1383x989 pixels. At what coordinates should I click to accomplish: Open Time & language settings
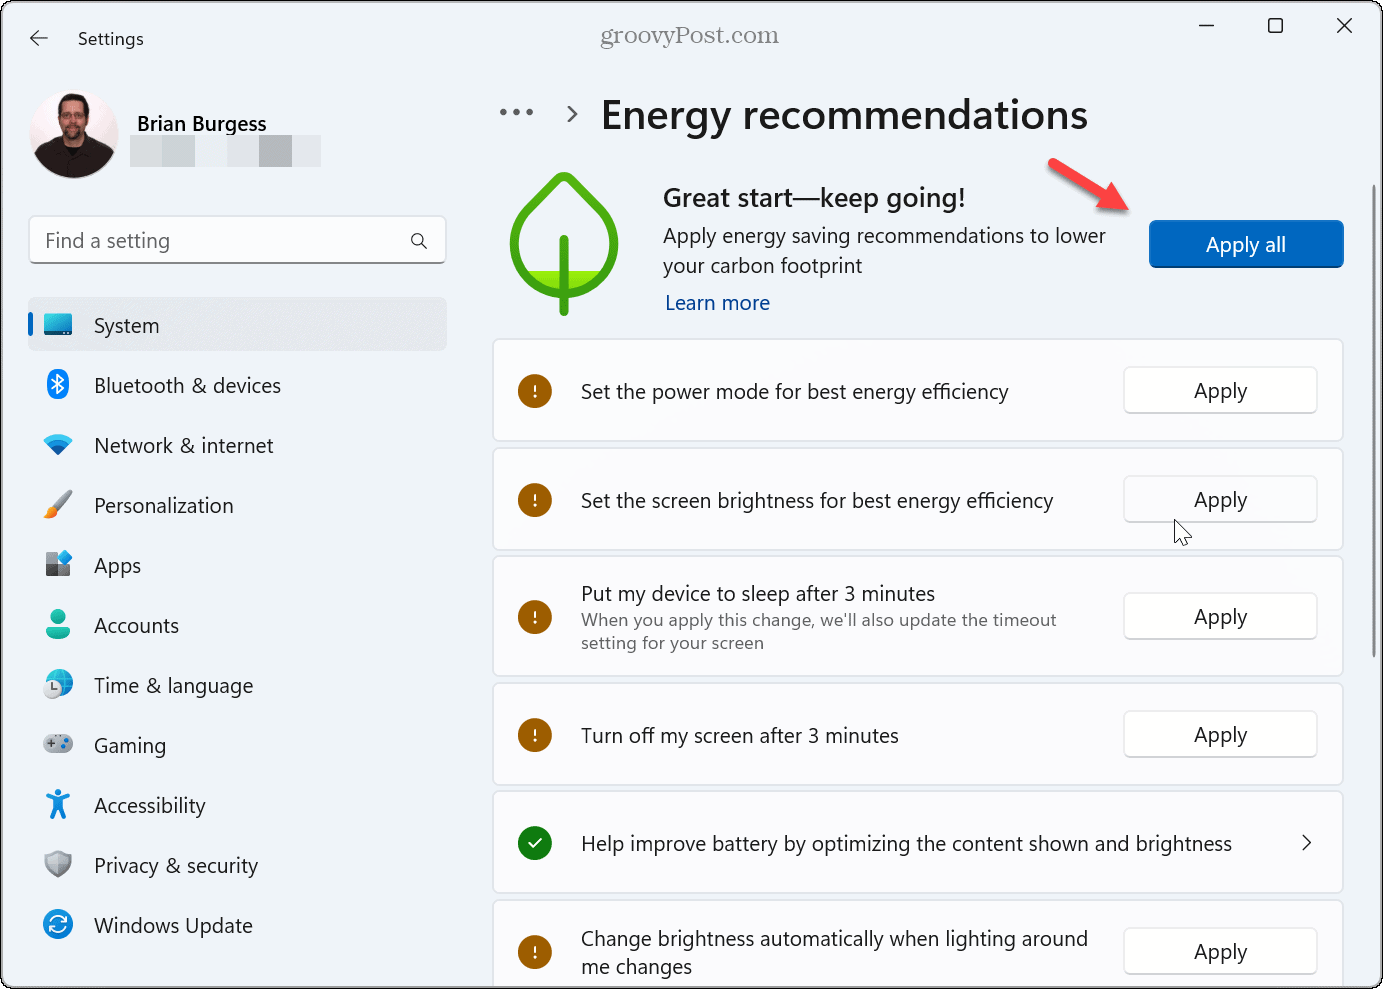[237, 685]
